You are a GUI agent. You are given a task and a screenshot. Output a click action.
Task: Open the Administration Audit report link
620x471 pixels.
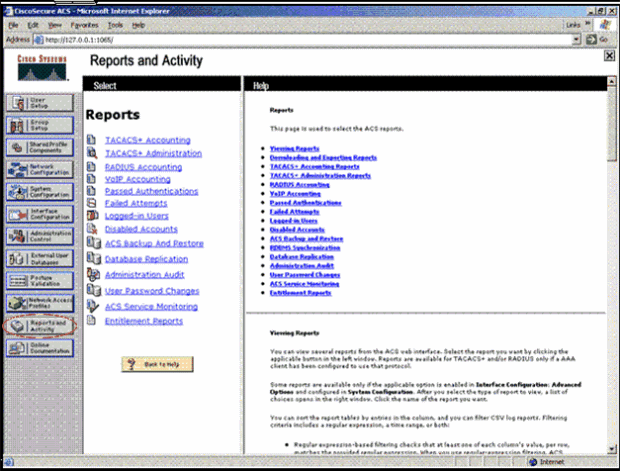[145, 274]
